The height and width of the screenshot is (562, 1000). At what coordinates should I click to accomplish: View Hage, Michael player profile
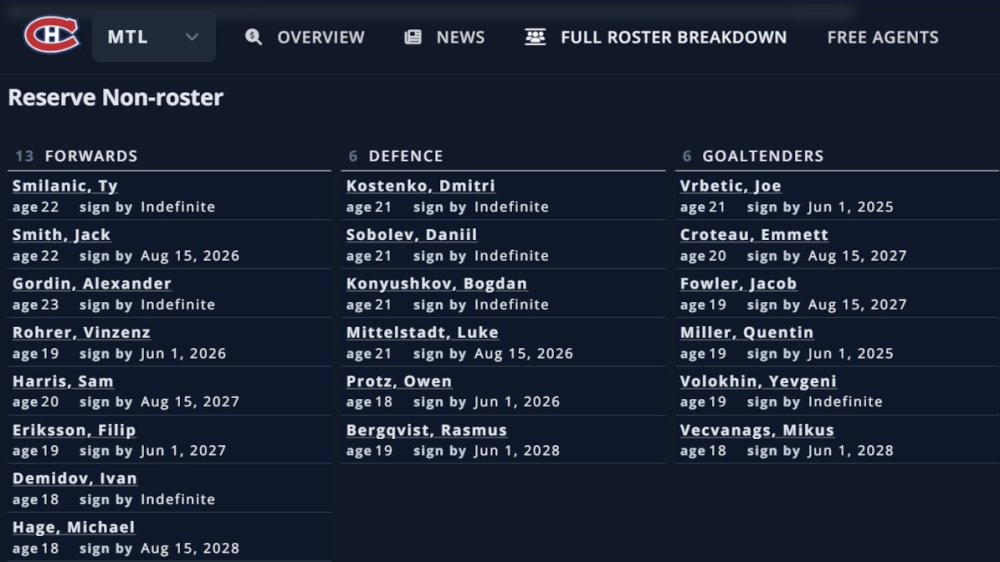point(73,528)
